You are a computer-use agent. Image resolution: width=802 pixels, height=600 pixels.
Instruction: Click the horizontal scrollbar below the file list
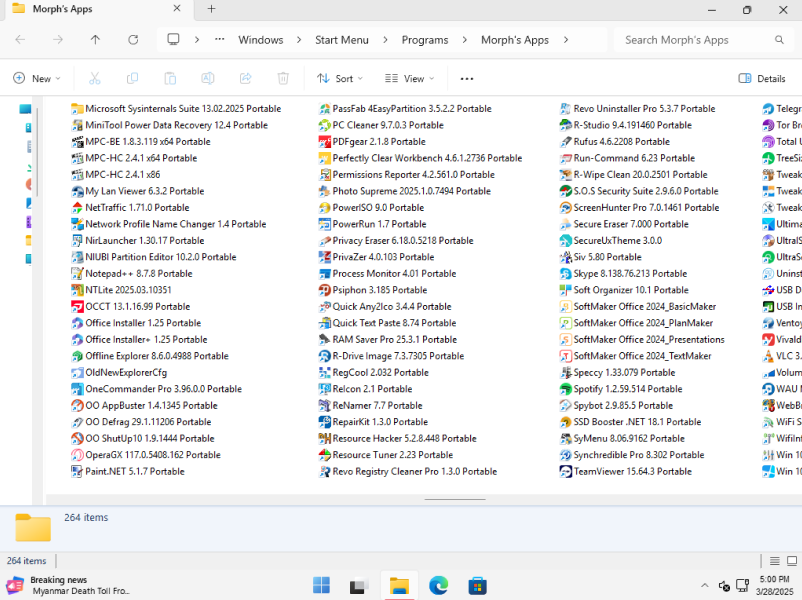coord(455,499)
